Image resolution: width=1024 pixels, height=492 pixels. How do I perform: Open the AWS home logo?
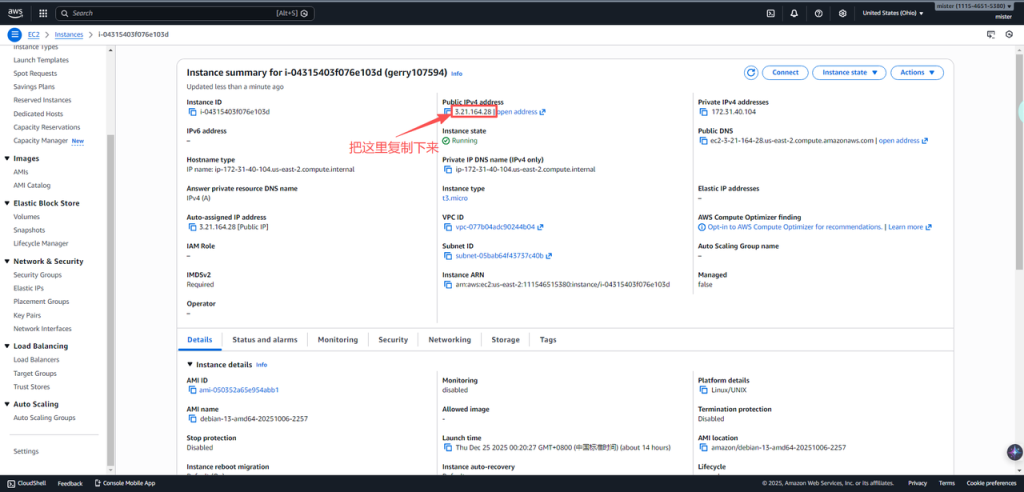(16, 12)
